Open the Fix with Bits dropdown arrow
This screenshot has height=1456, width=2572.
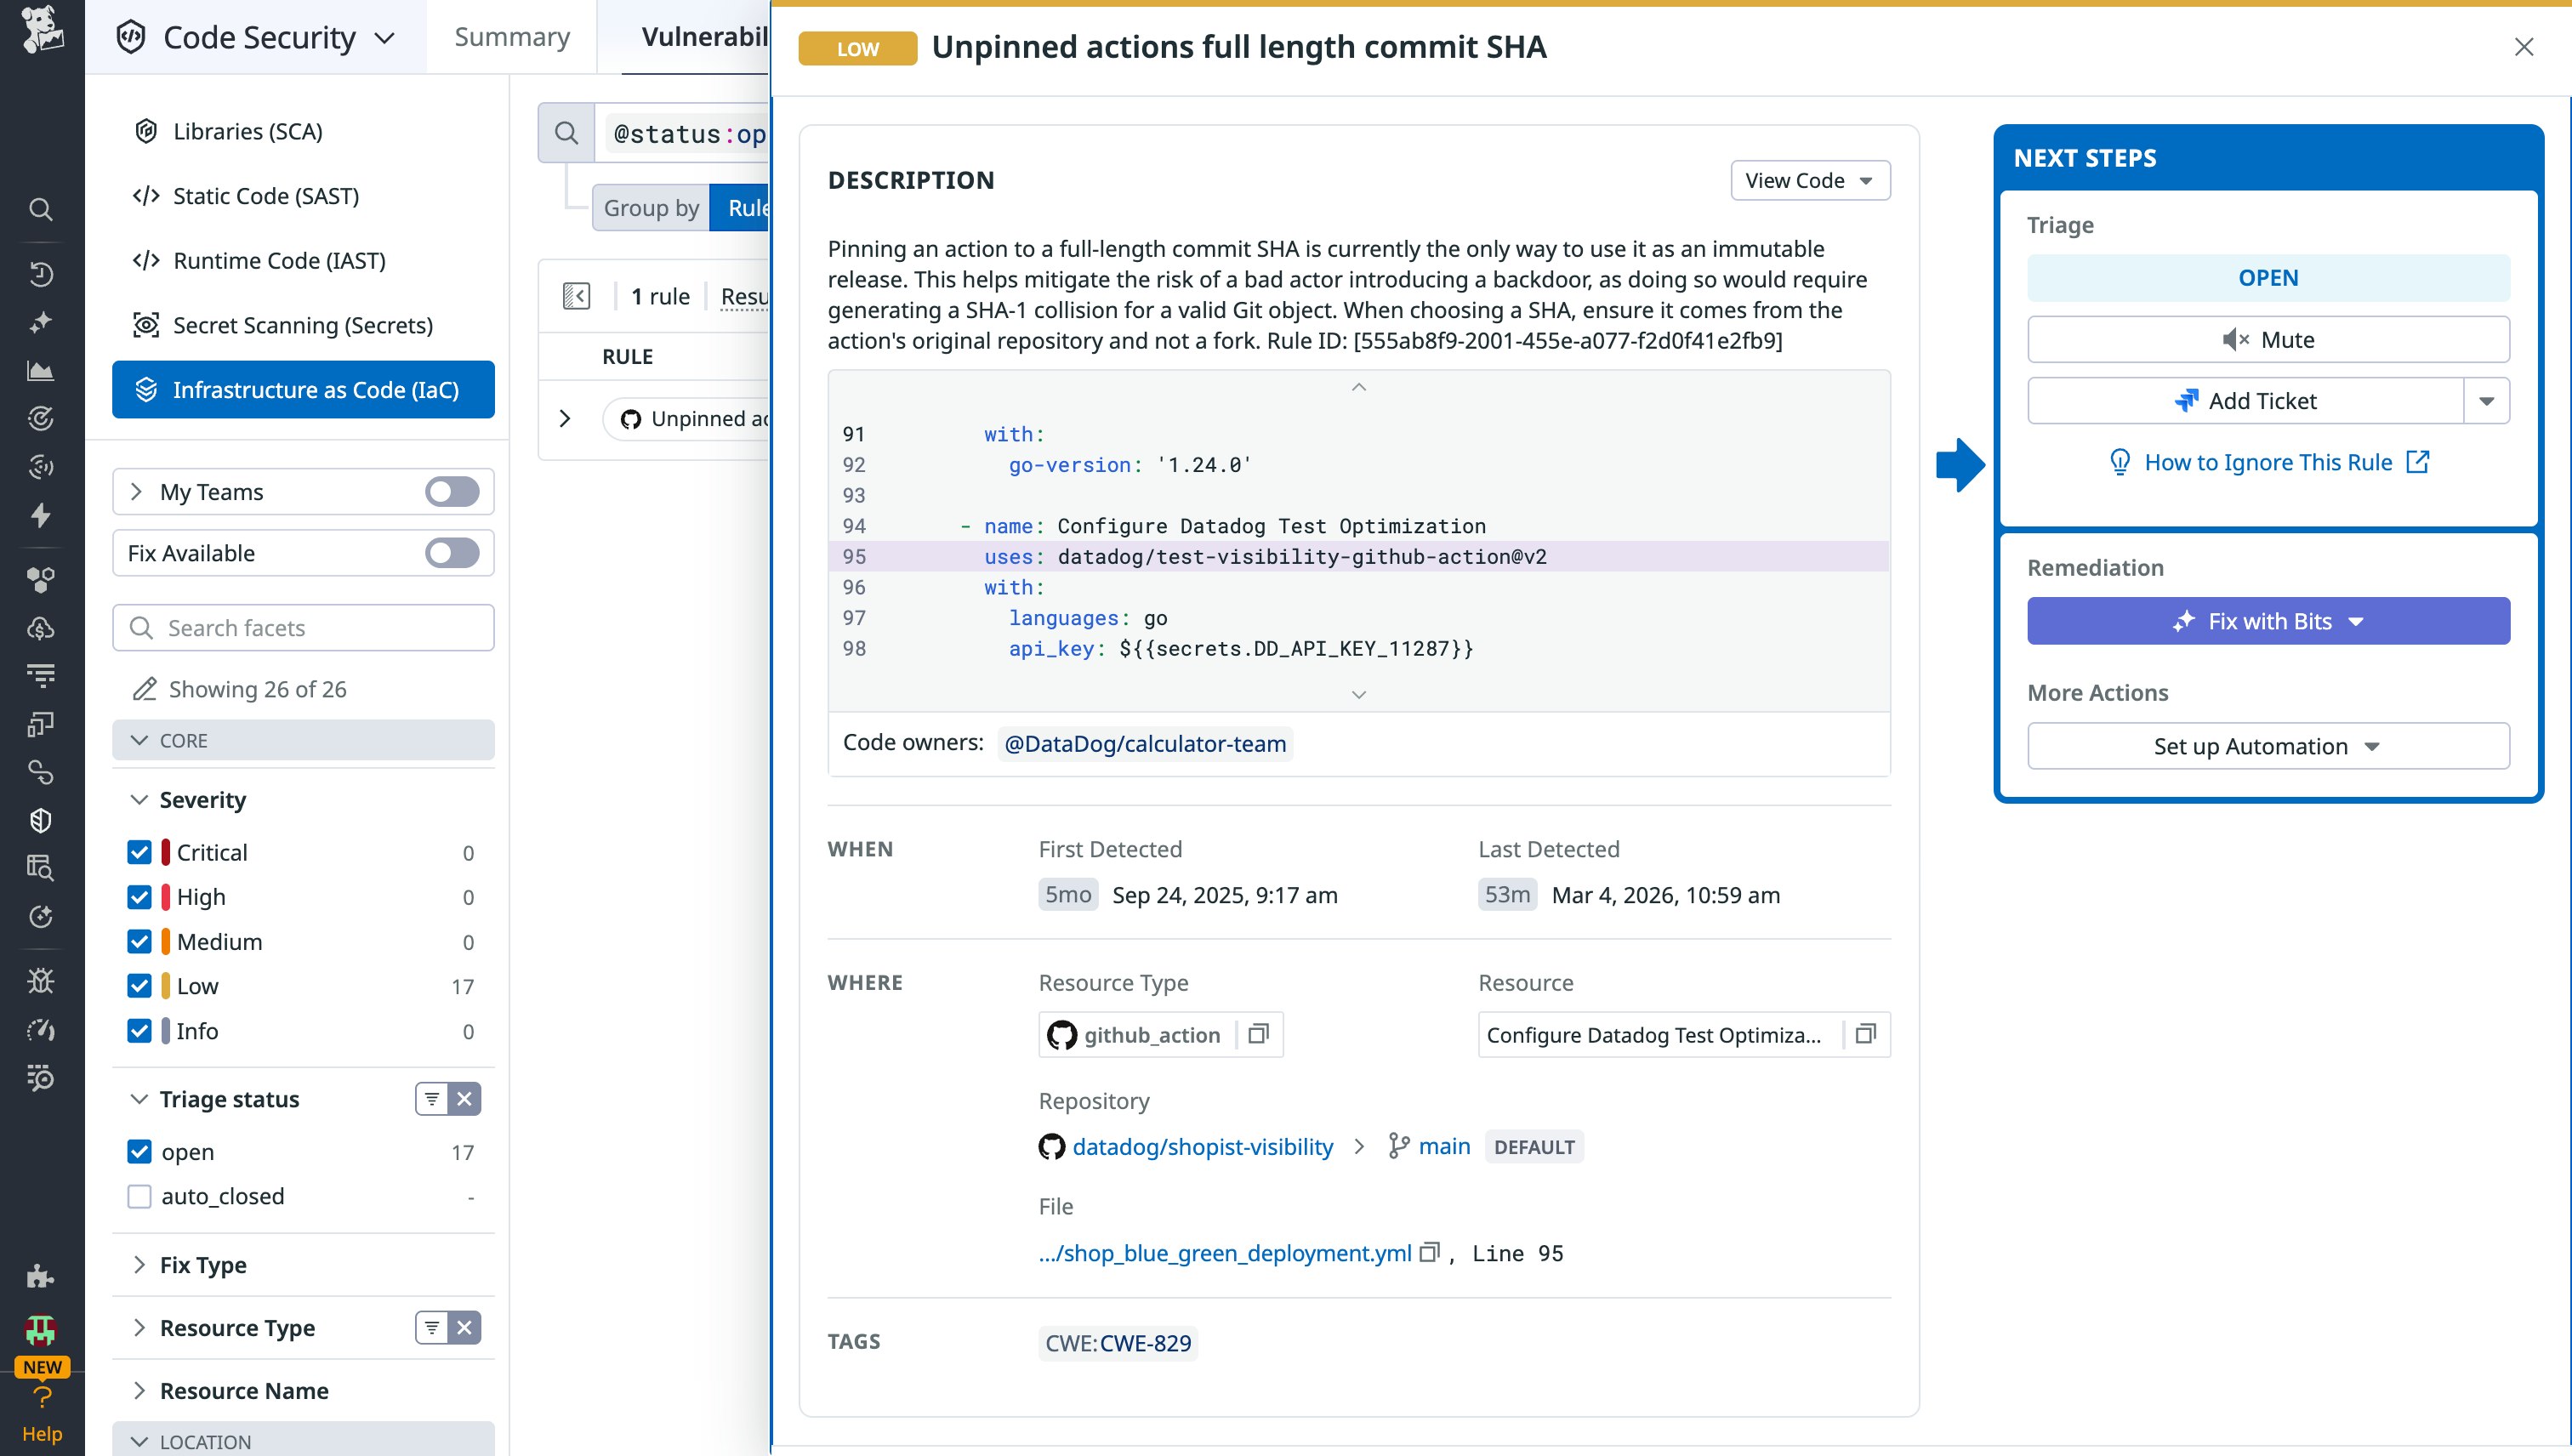2355,621
